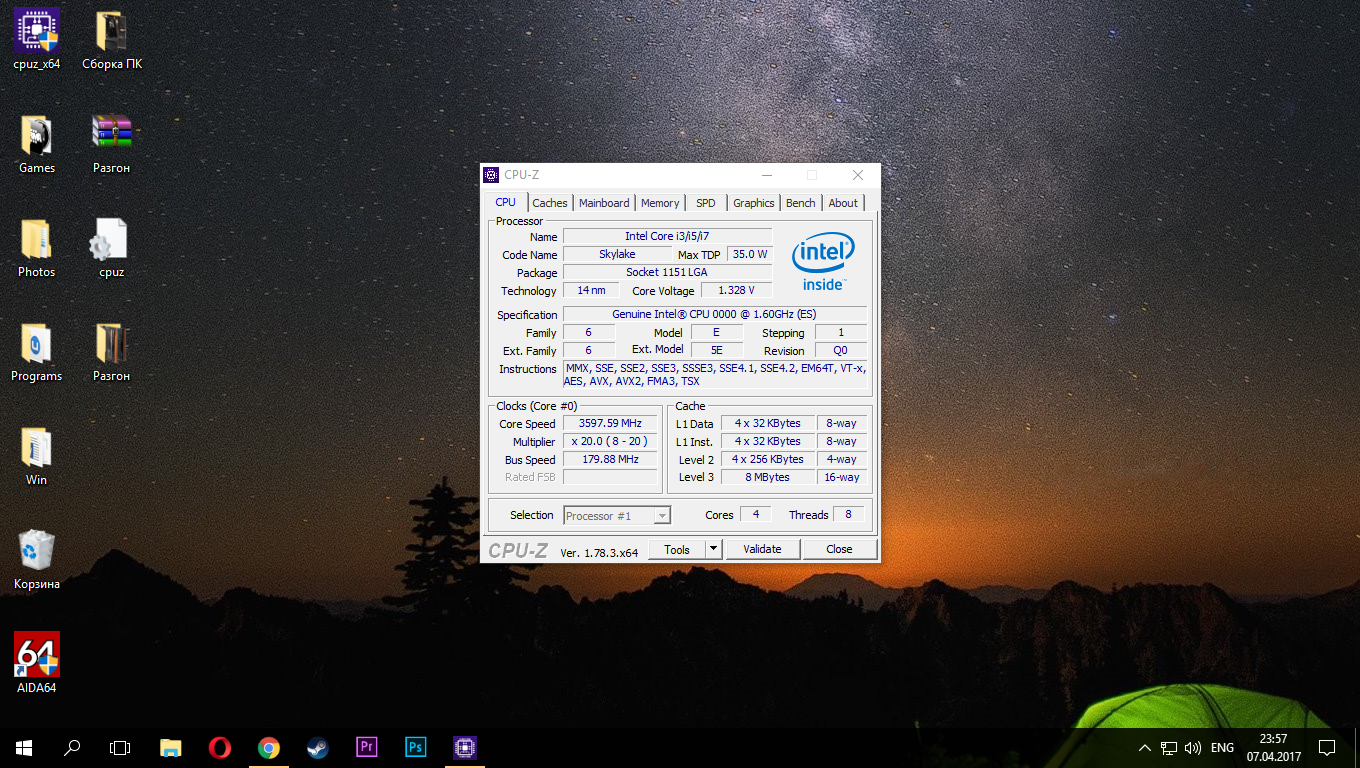Open the Graphics tab
Image resolution: width=1360 pixels, height=768 pixels.
(754, 203)
